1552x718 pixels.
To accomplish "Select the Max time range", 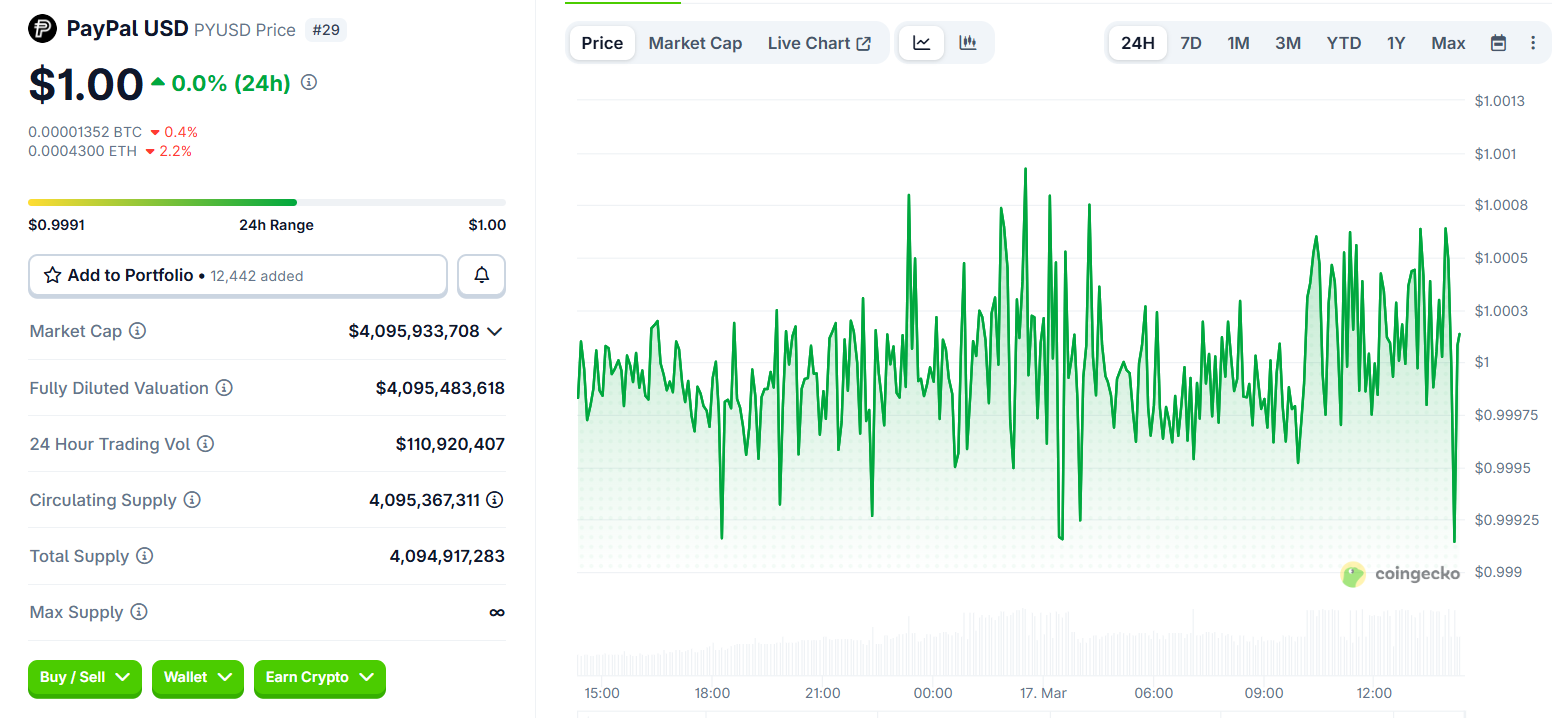I will pos(1447,43).
